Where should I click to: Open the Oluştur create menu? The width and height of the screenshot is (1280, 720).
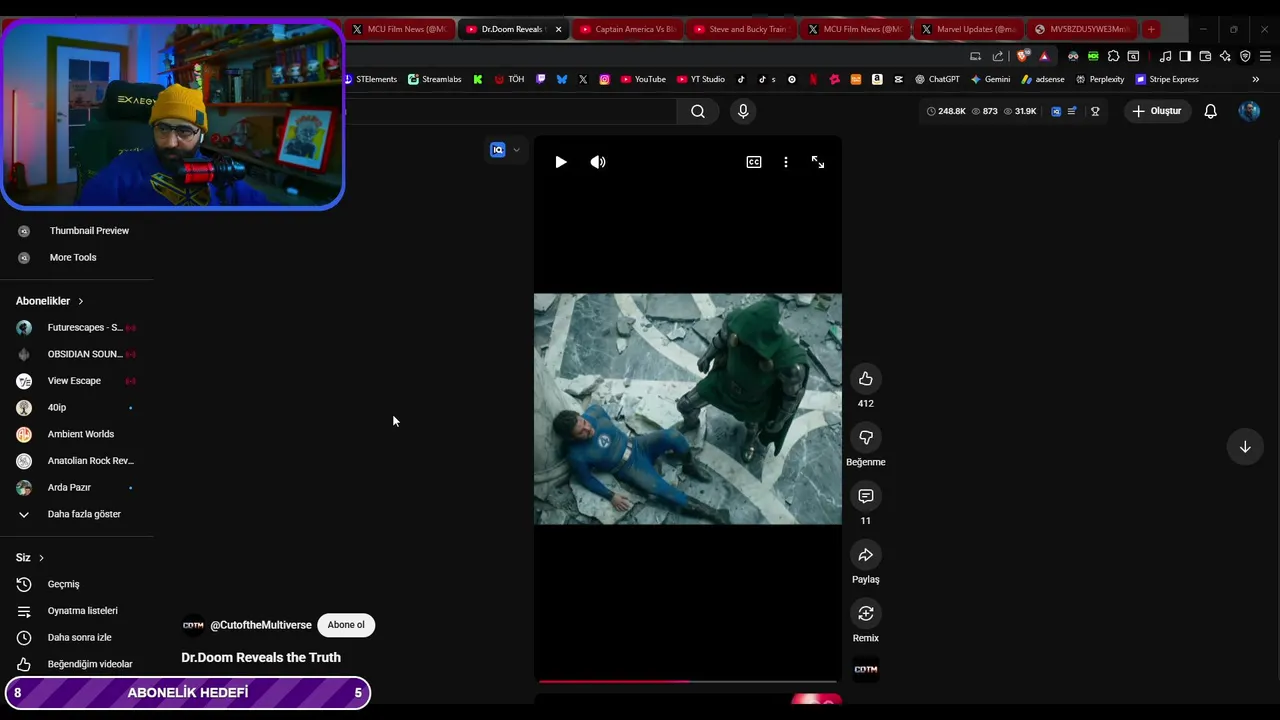pos(1157,111)
